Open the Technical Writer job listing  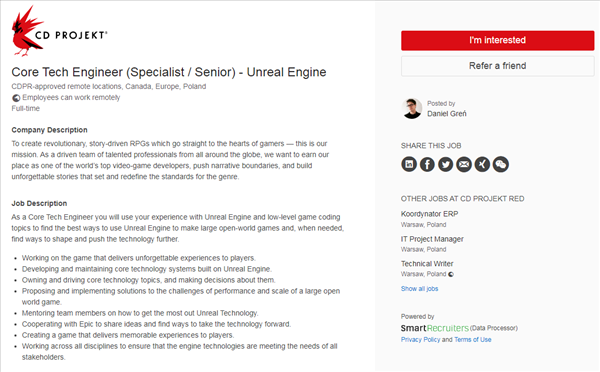[x=427, y=264]
